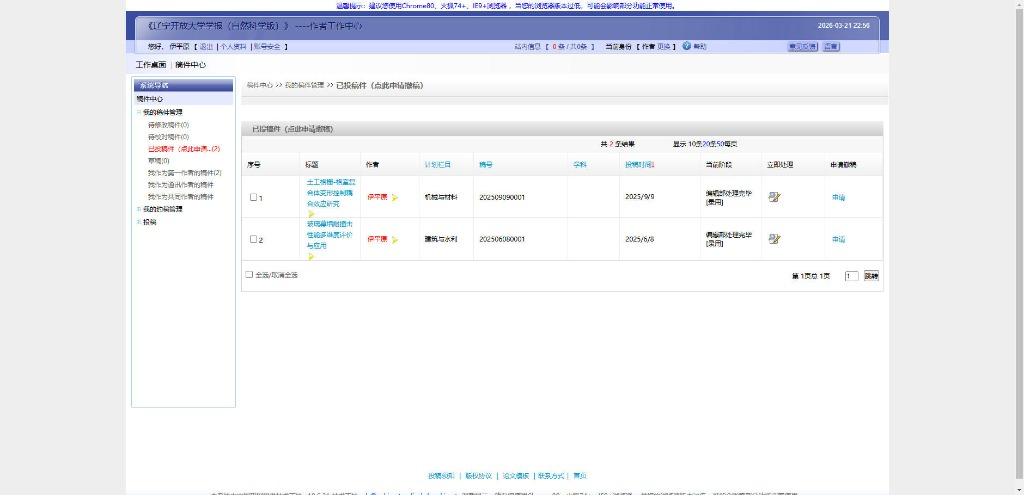Click the blue help question mark icon
Screen dimensions: 1024x495
pos(687,46)
